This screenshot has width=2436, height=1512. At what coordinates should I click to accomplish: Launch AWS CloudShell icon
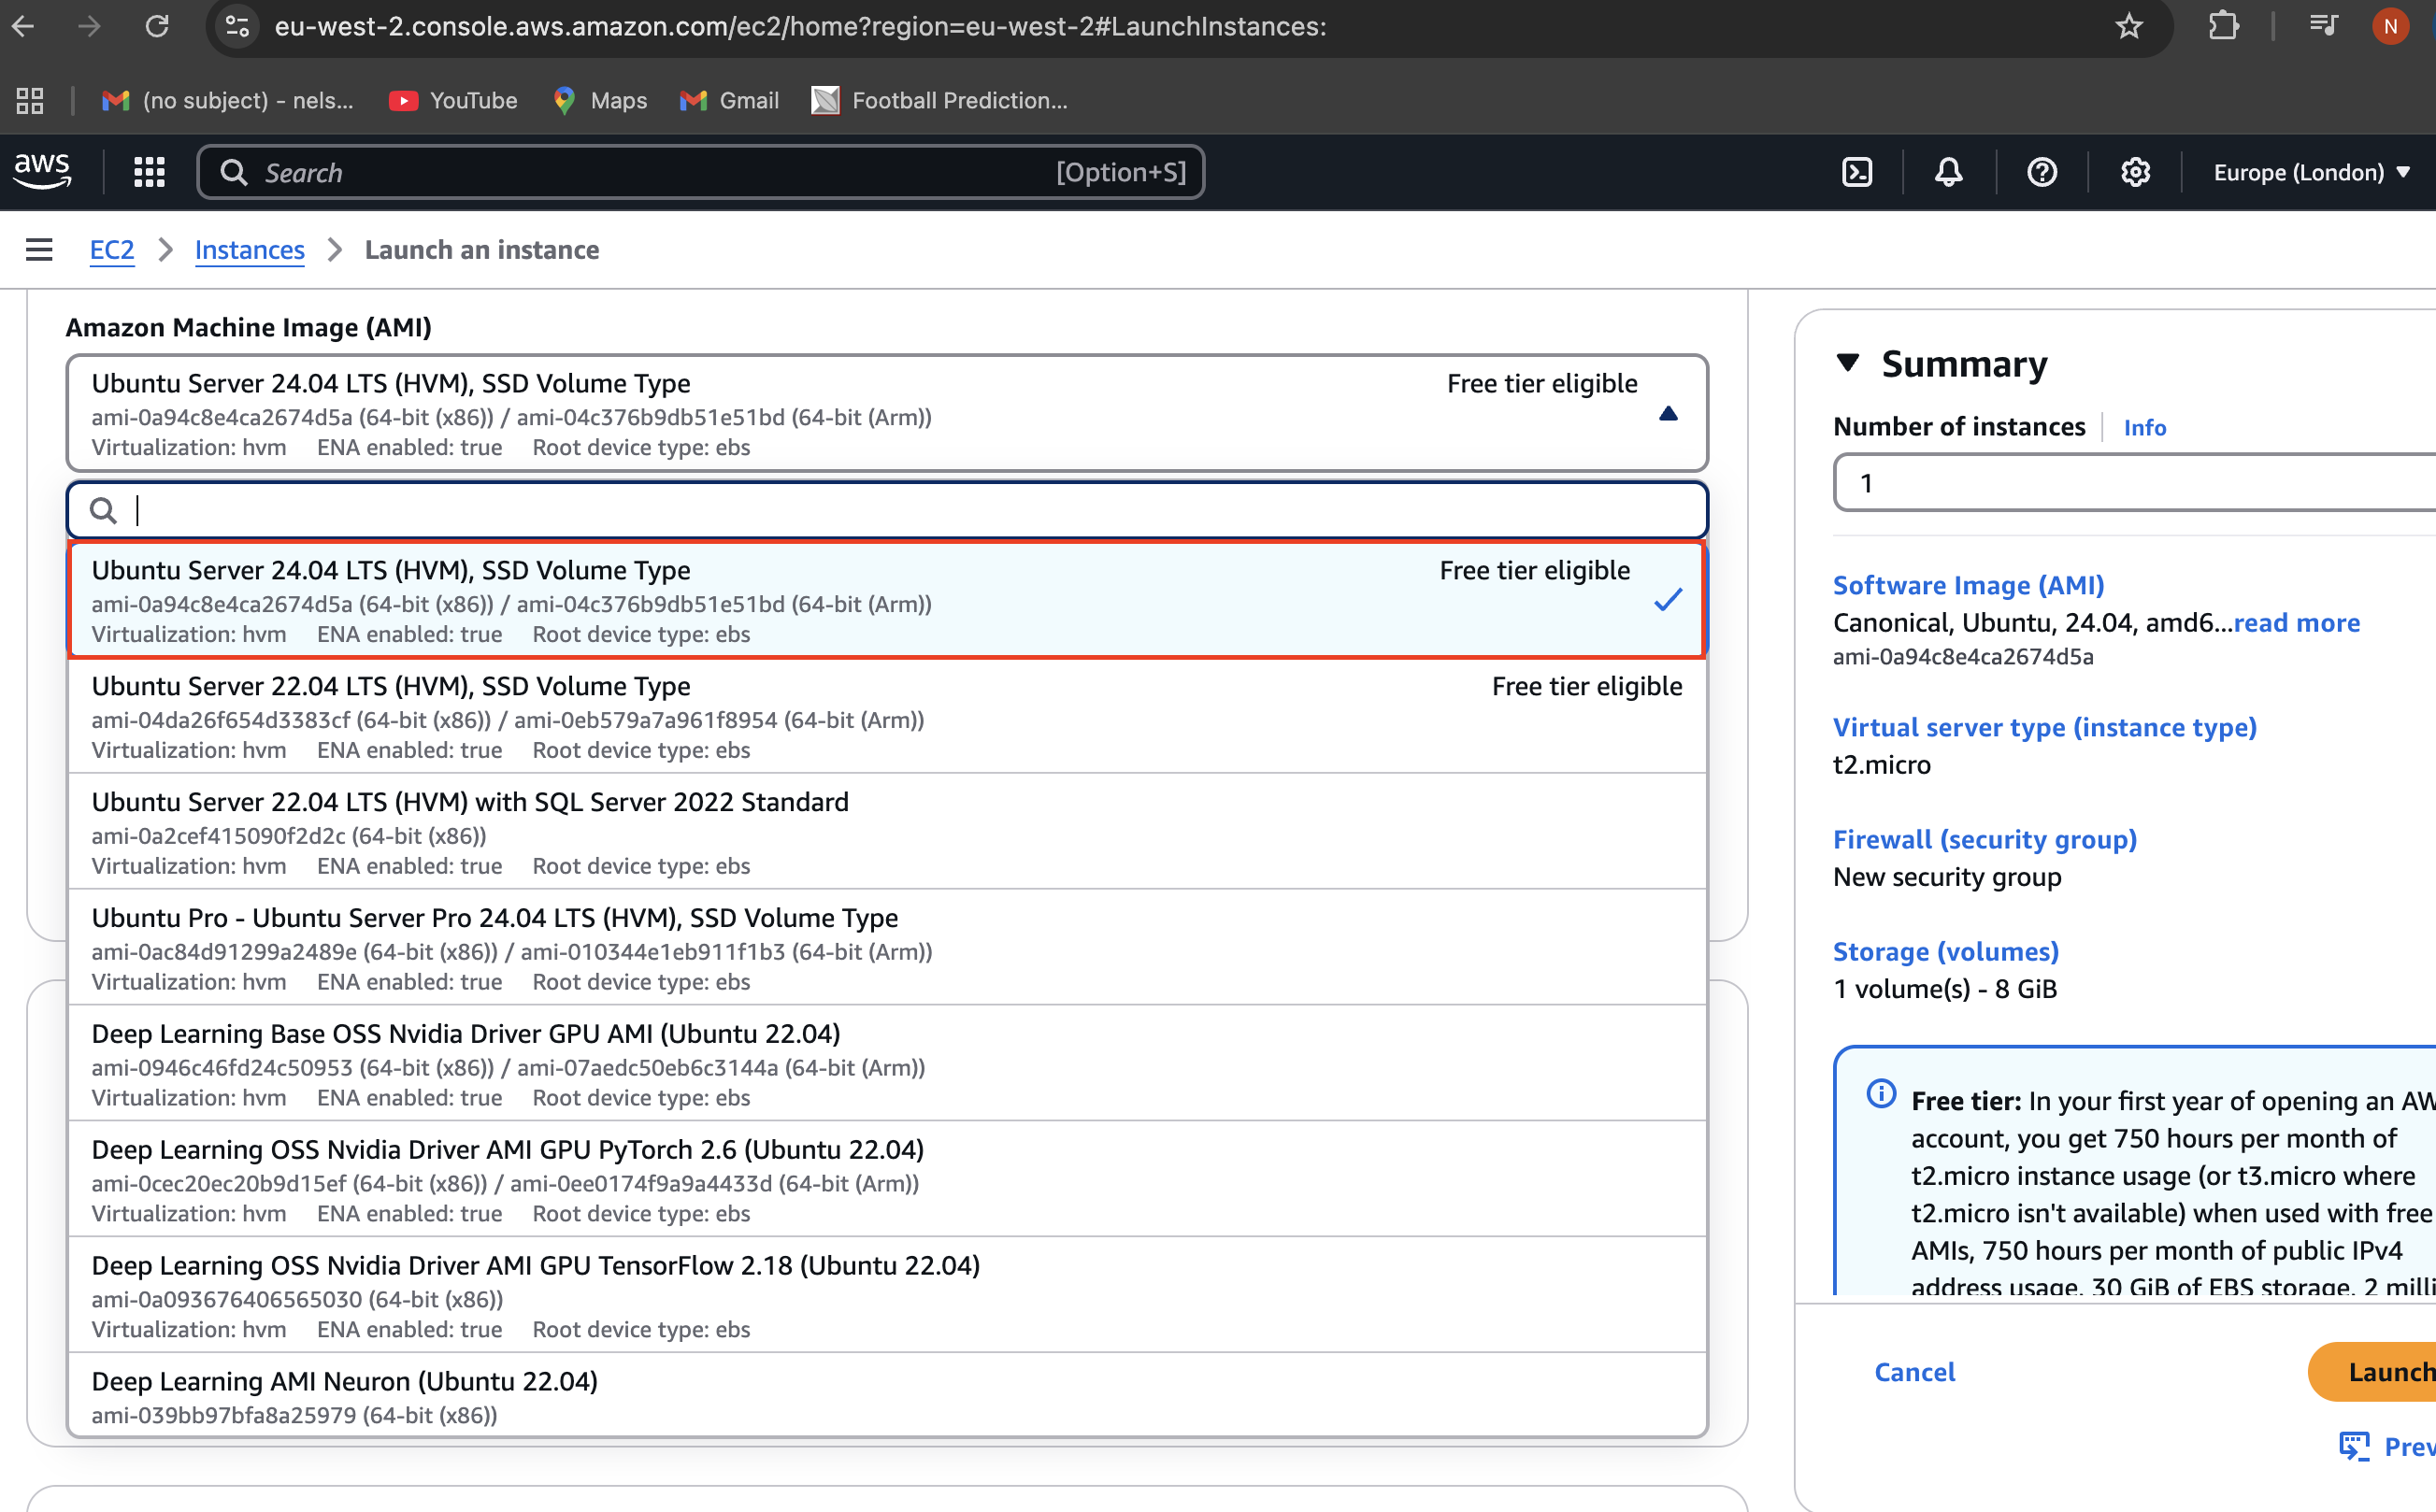point(1857,172)
